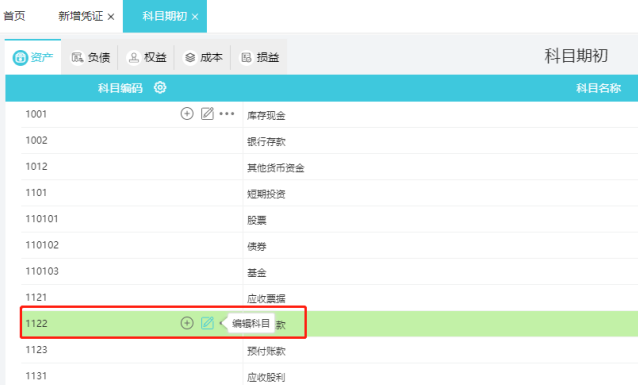The height and width of the screenshot is (385, 638).
Task: Click the 应收票据 subject name
Action: 266,298
